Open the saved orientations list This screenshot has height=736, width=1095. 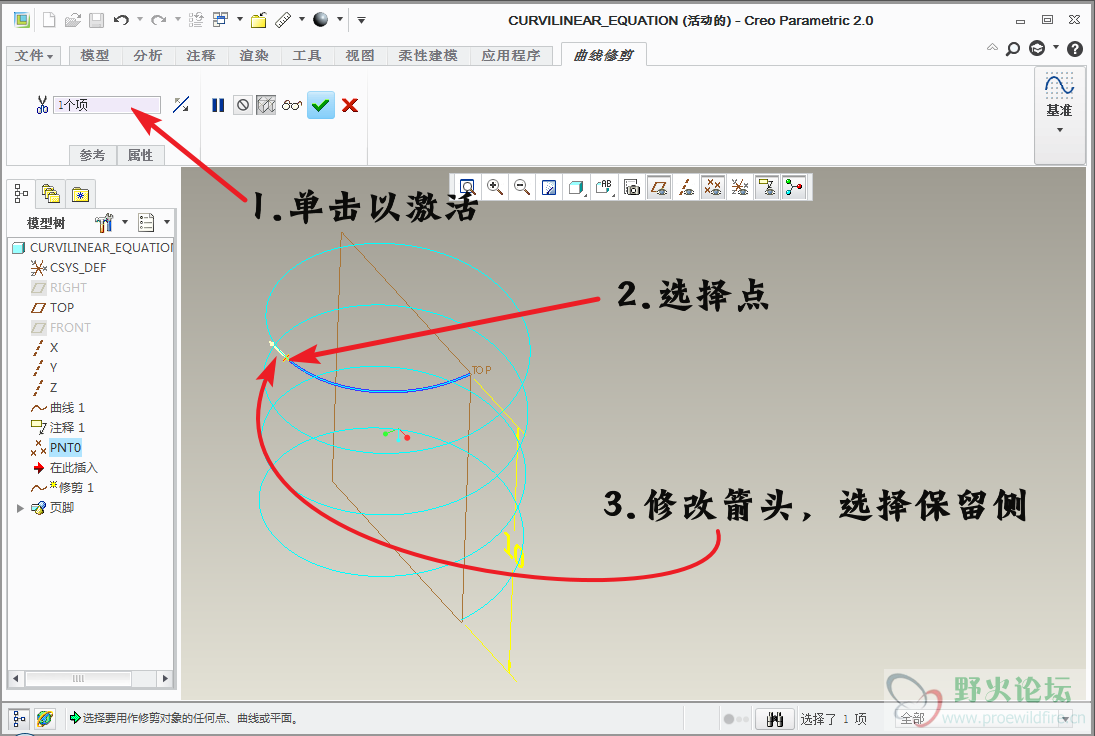pos(603,187)
